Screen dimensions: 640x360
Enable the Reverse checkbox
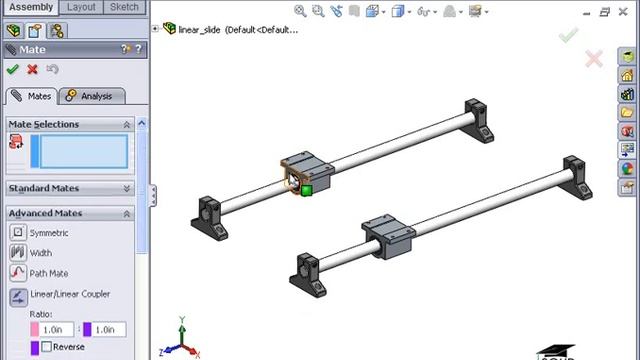[x=47, y=347]
